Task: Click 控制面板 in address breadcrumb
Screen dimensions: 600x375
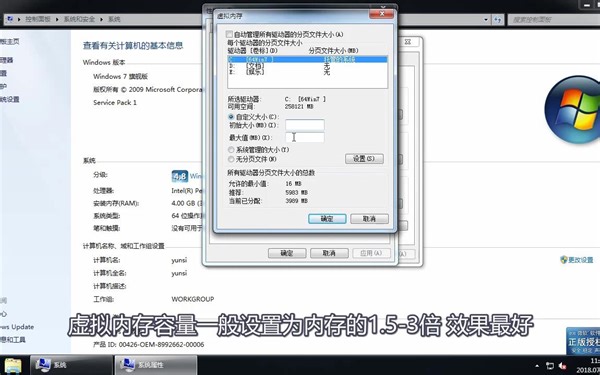Action: 38,19
